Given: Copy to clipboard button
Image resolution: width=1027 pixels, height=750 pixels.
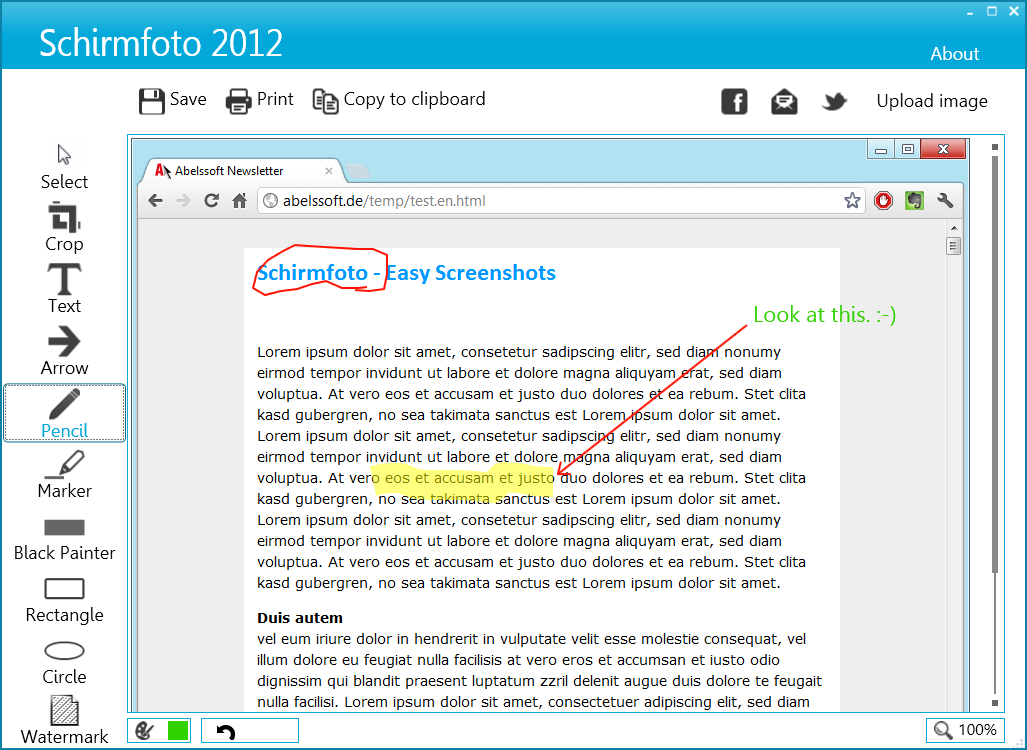Looking at the screenshot, I should (399, 100).
